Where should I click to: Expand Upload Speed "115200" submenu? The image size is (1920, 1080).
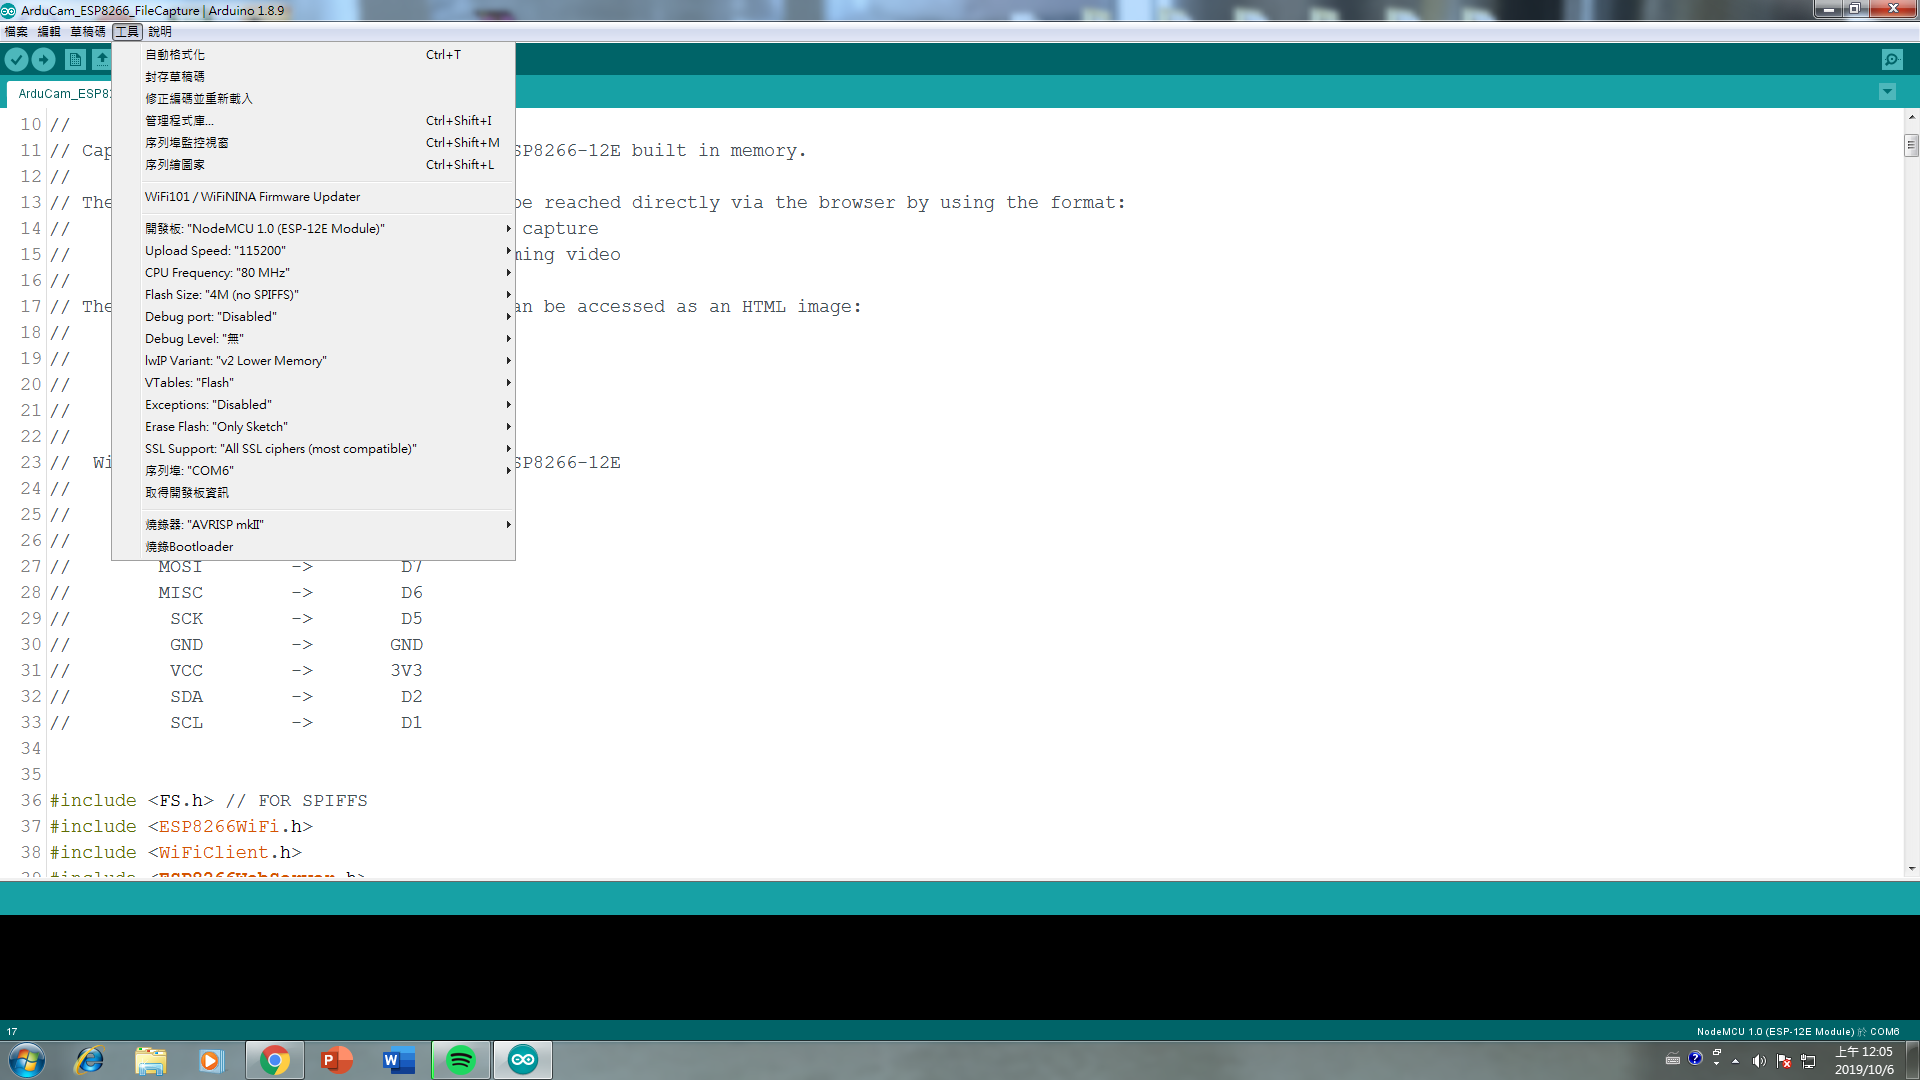314,251
